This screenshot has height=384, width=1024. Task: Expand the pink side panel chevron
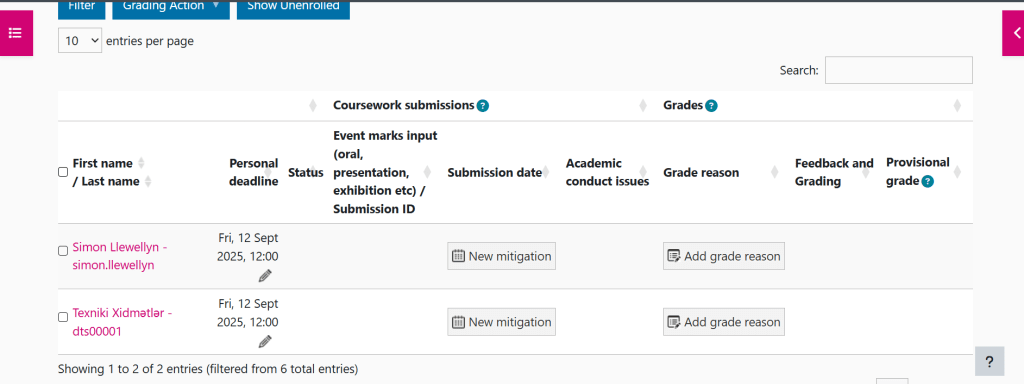coord(1014,33)
